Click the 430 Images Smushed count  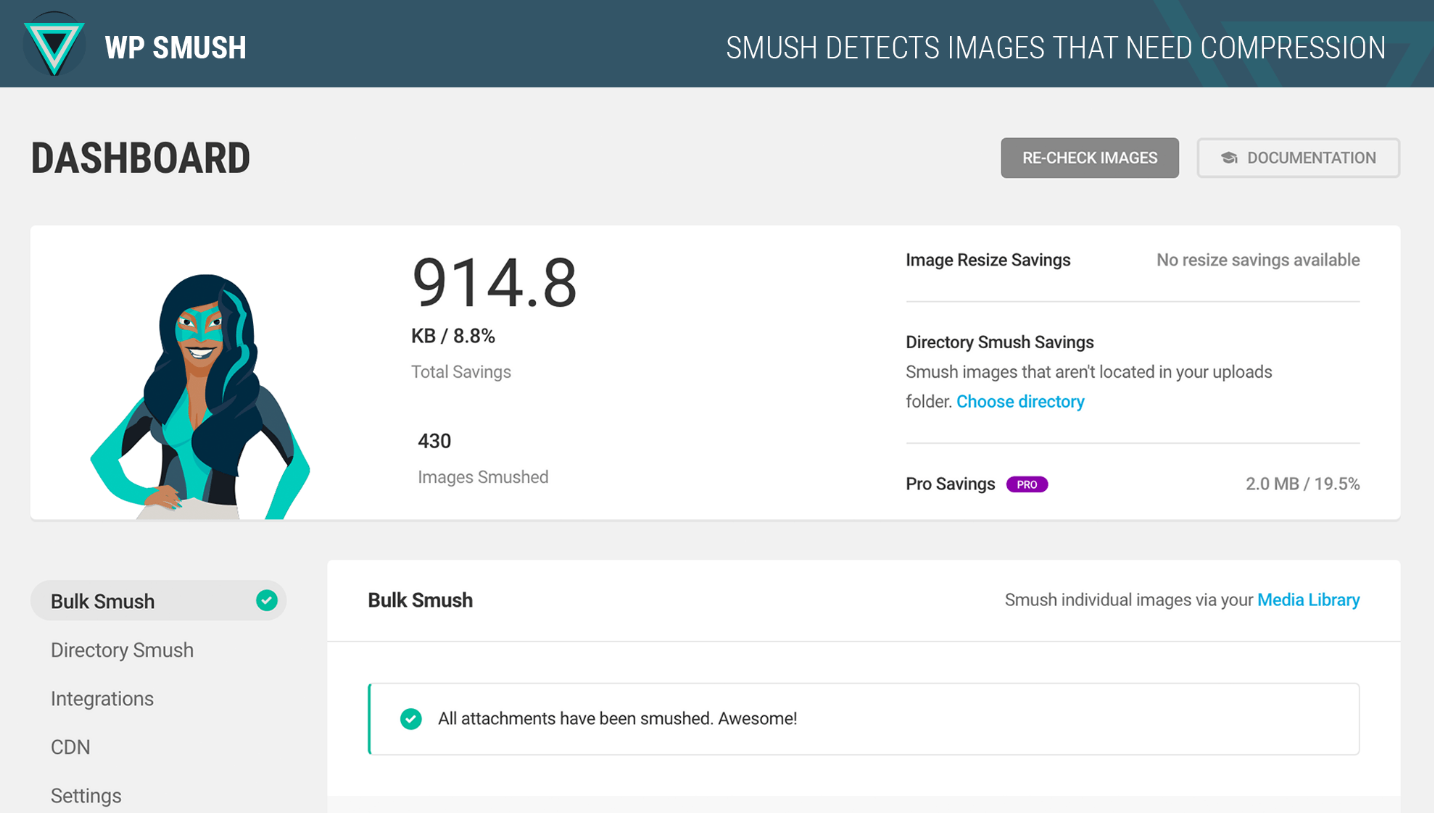coord(434,441)
